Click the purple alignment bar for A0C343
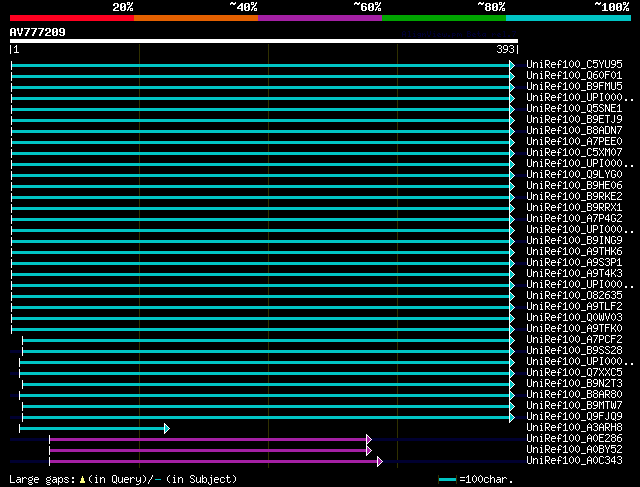 pos(216,461)
